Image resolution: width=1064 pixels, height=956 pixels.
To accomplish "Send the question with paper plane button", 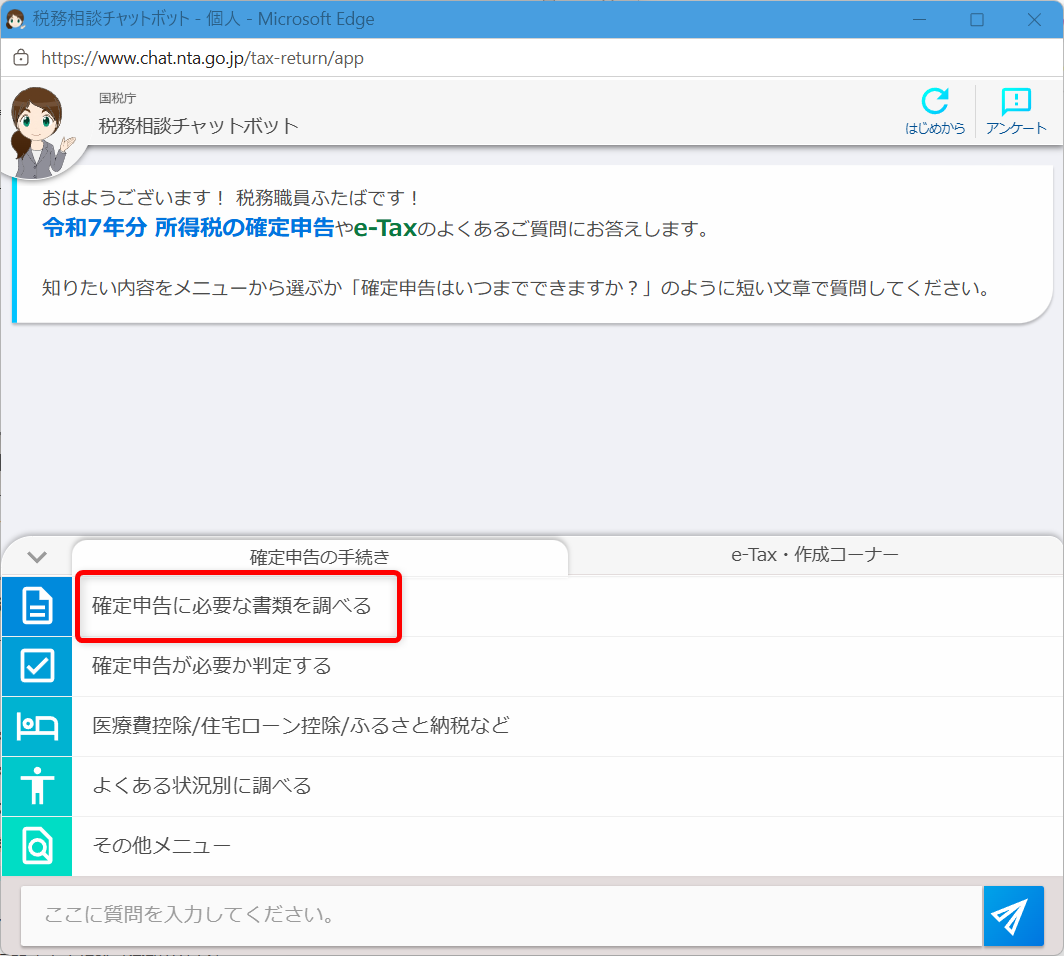I will click(1013, 915).
